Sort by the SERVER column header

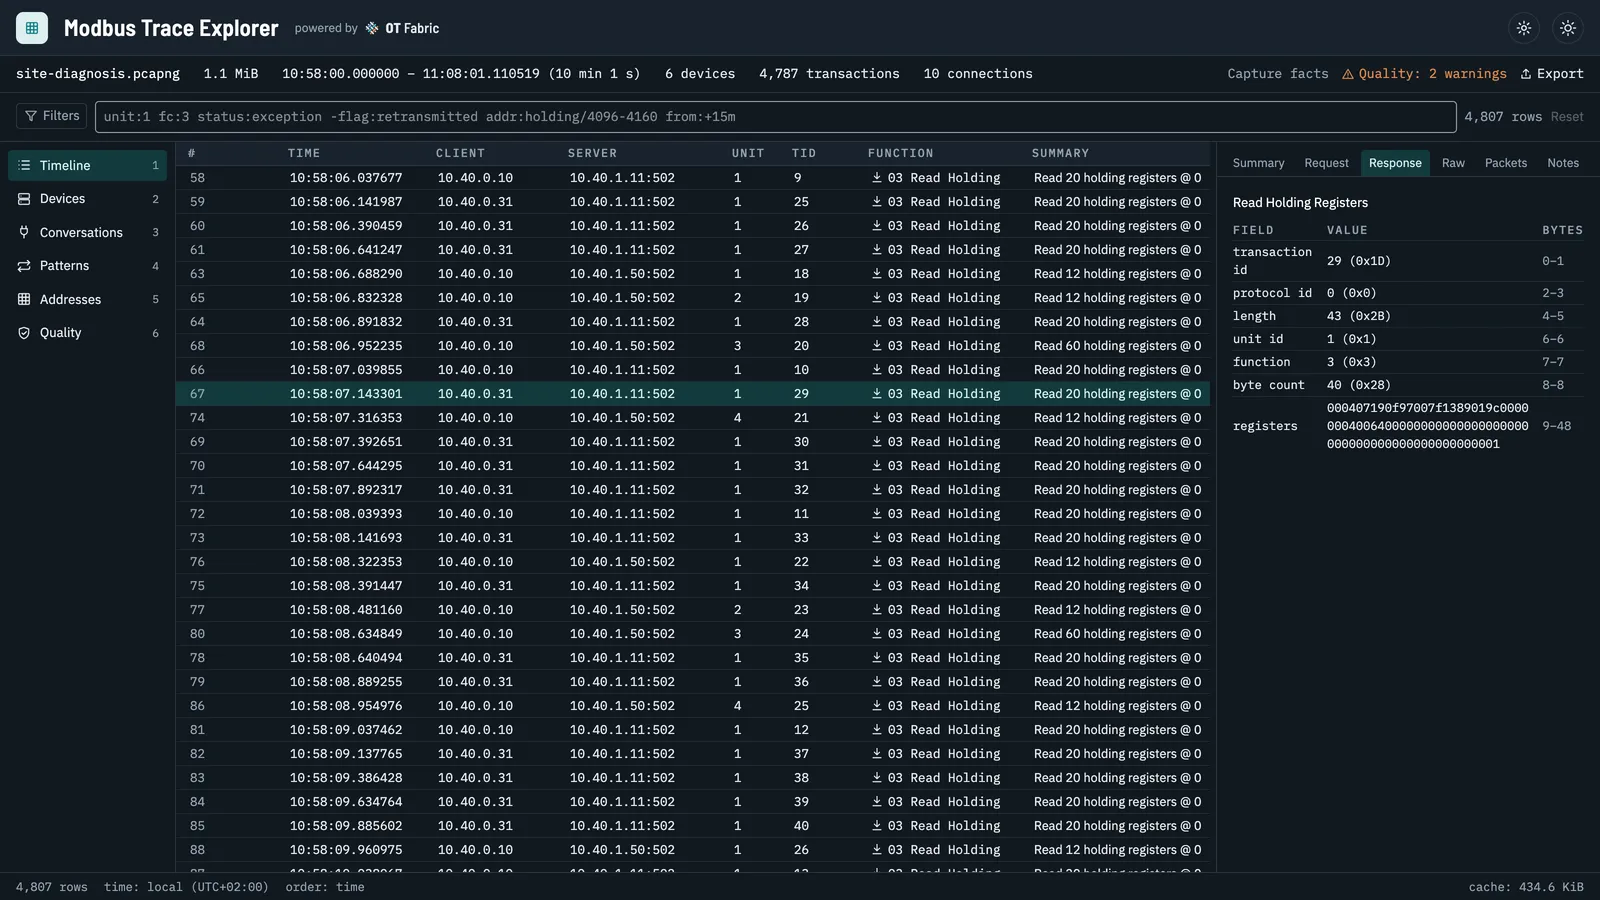click(x=592, y=153)
